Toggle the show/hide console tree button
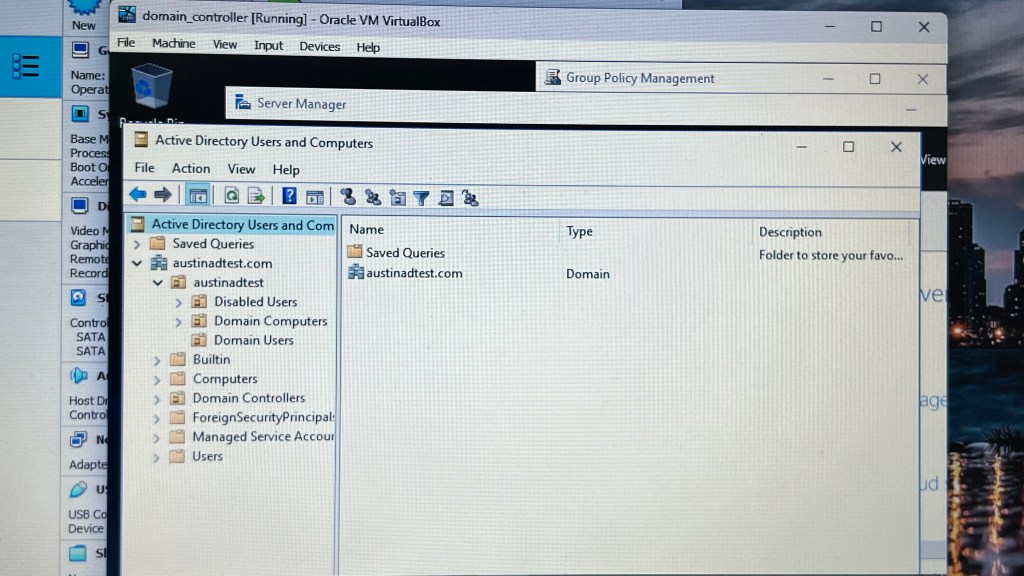Viewport: 1024px width, 576px height. 198,196
